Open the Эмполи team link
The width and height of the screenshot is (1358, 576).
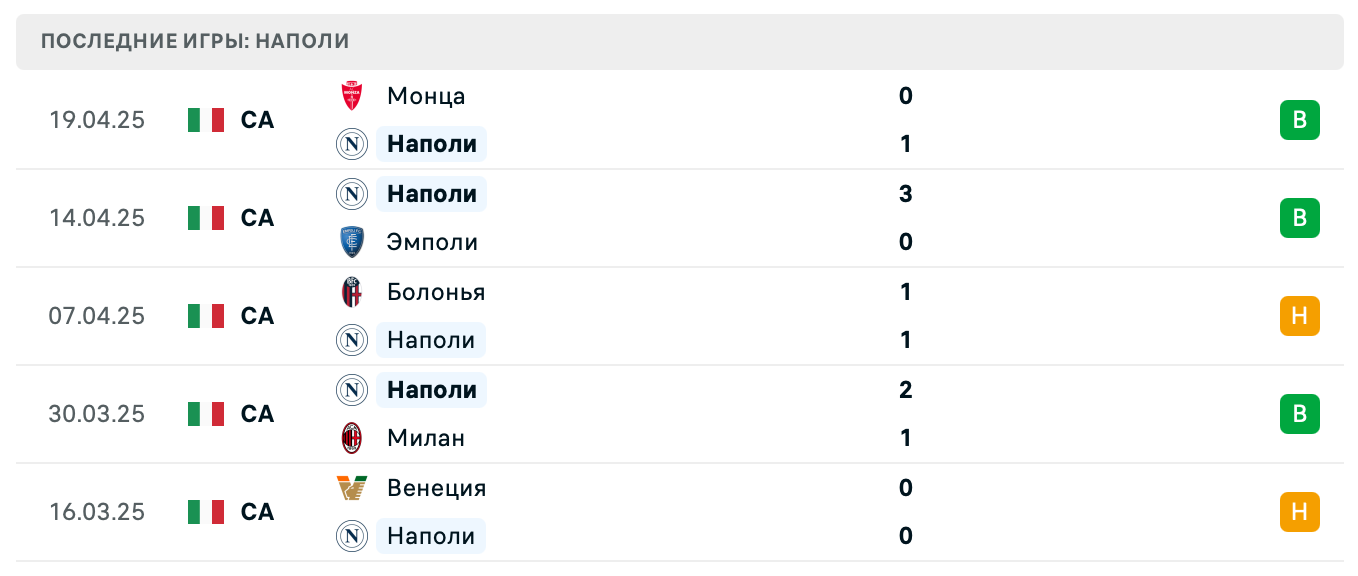click(432, 242)
